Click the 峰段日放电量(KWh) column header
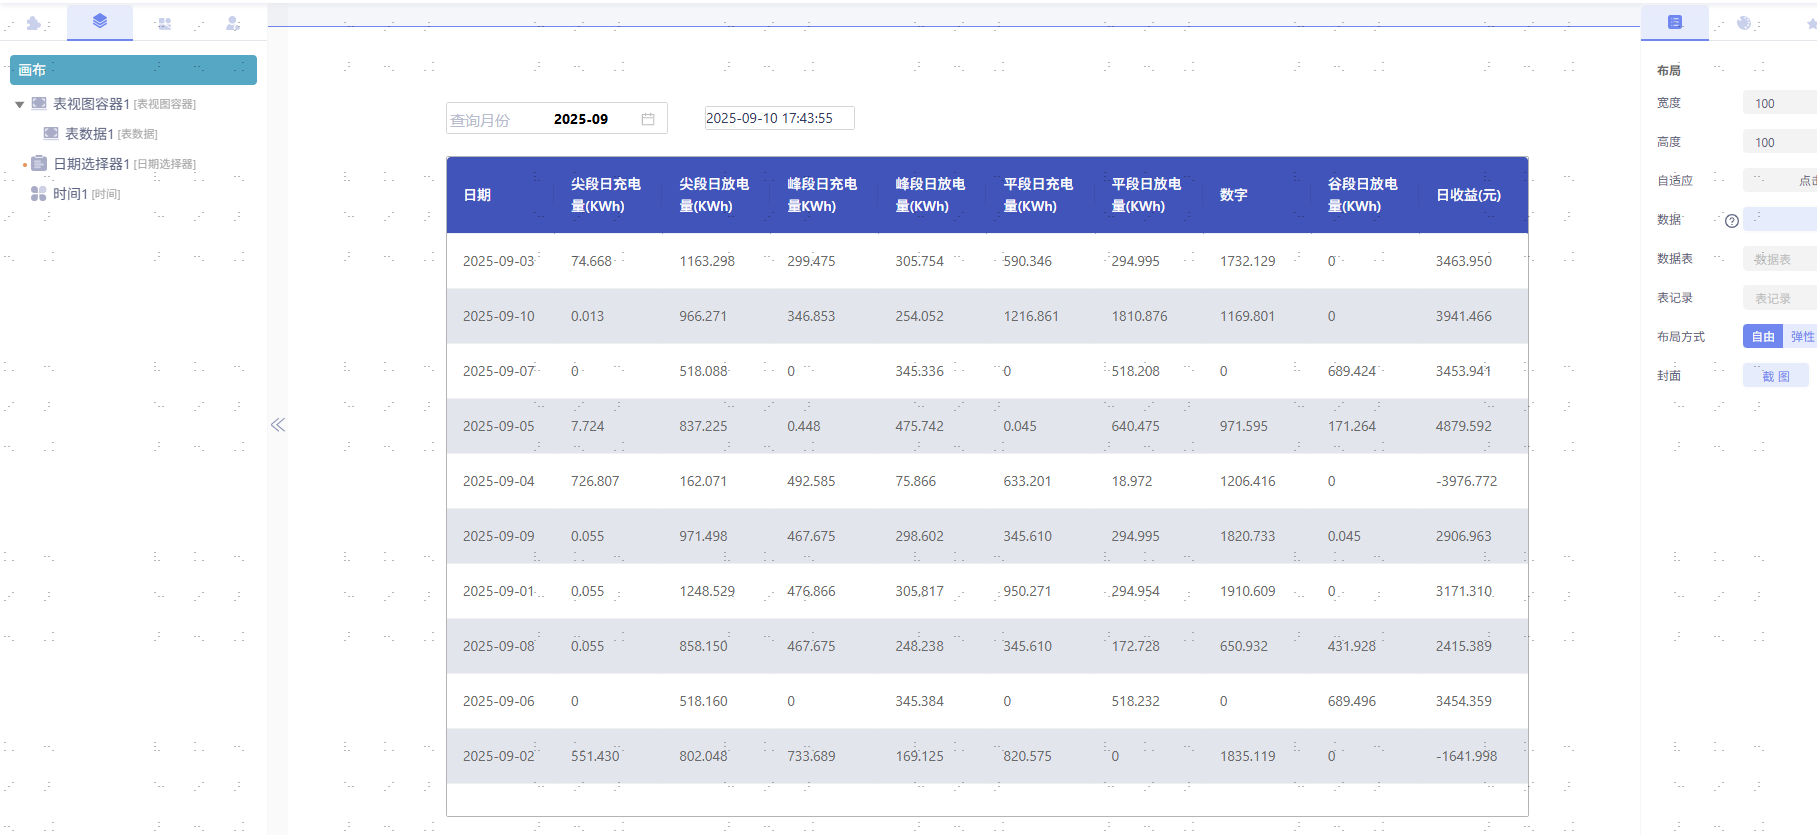1817x835 pixels. 930,195
